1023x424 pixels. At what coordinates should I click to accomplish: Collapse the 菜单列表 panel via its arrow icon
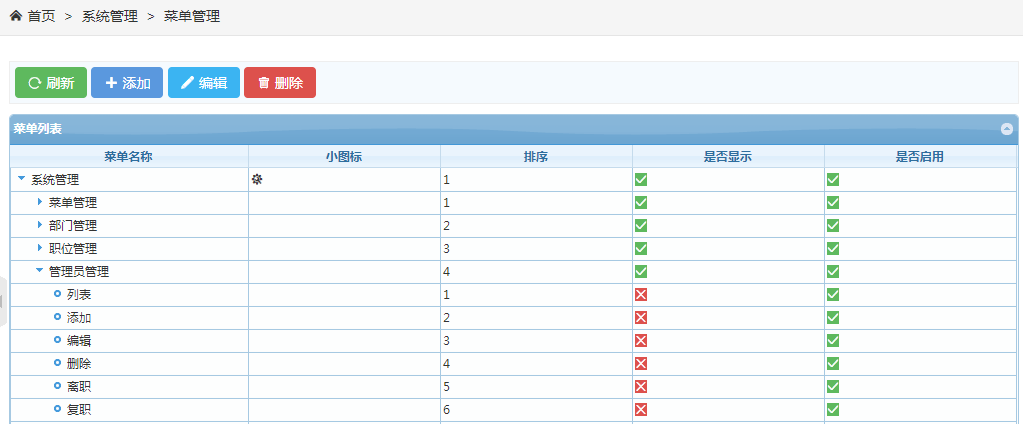pos(1007,129)
